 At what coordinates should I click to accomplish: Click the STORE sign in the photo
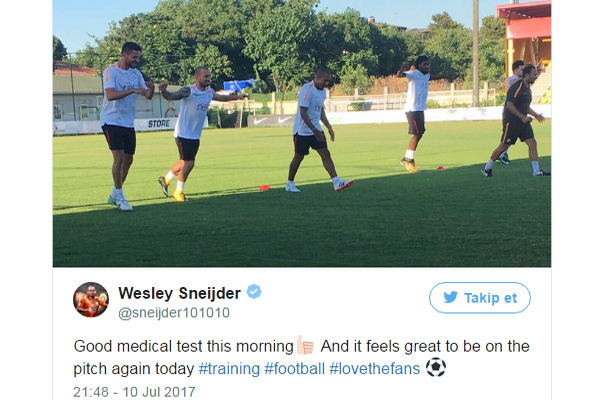coord(159,124)
